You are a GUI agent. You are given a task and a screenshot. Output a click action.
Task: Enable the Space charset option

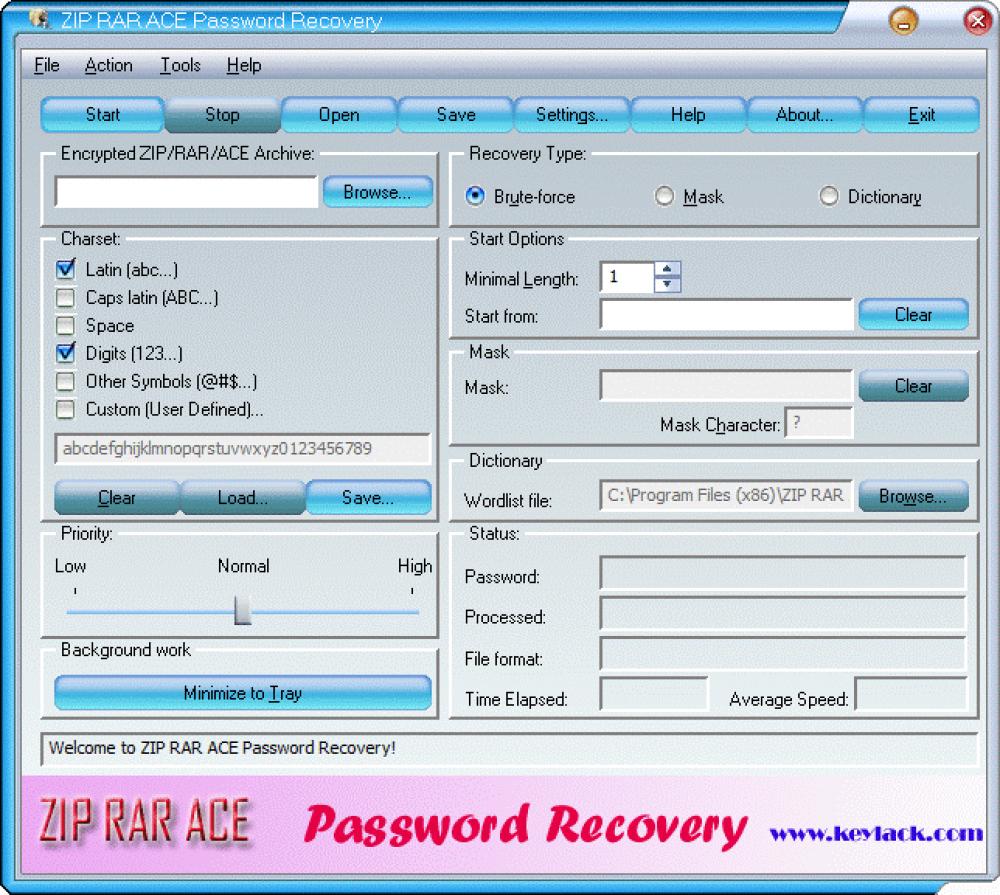pyautogui.click(x=65, y=325)
